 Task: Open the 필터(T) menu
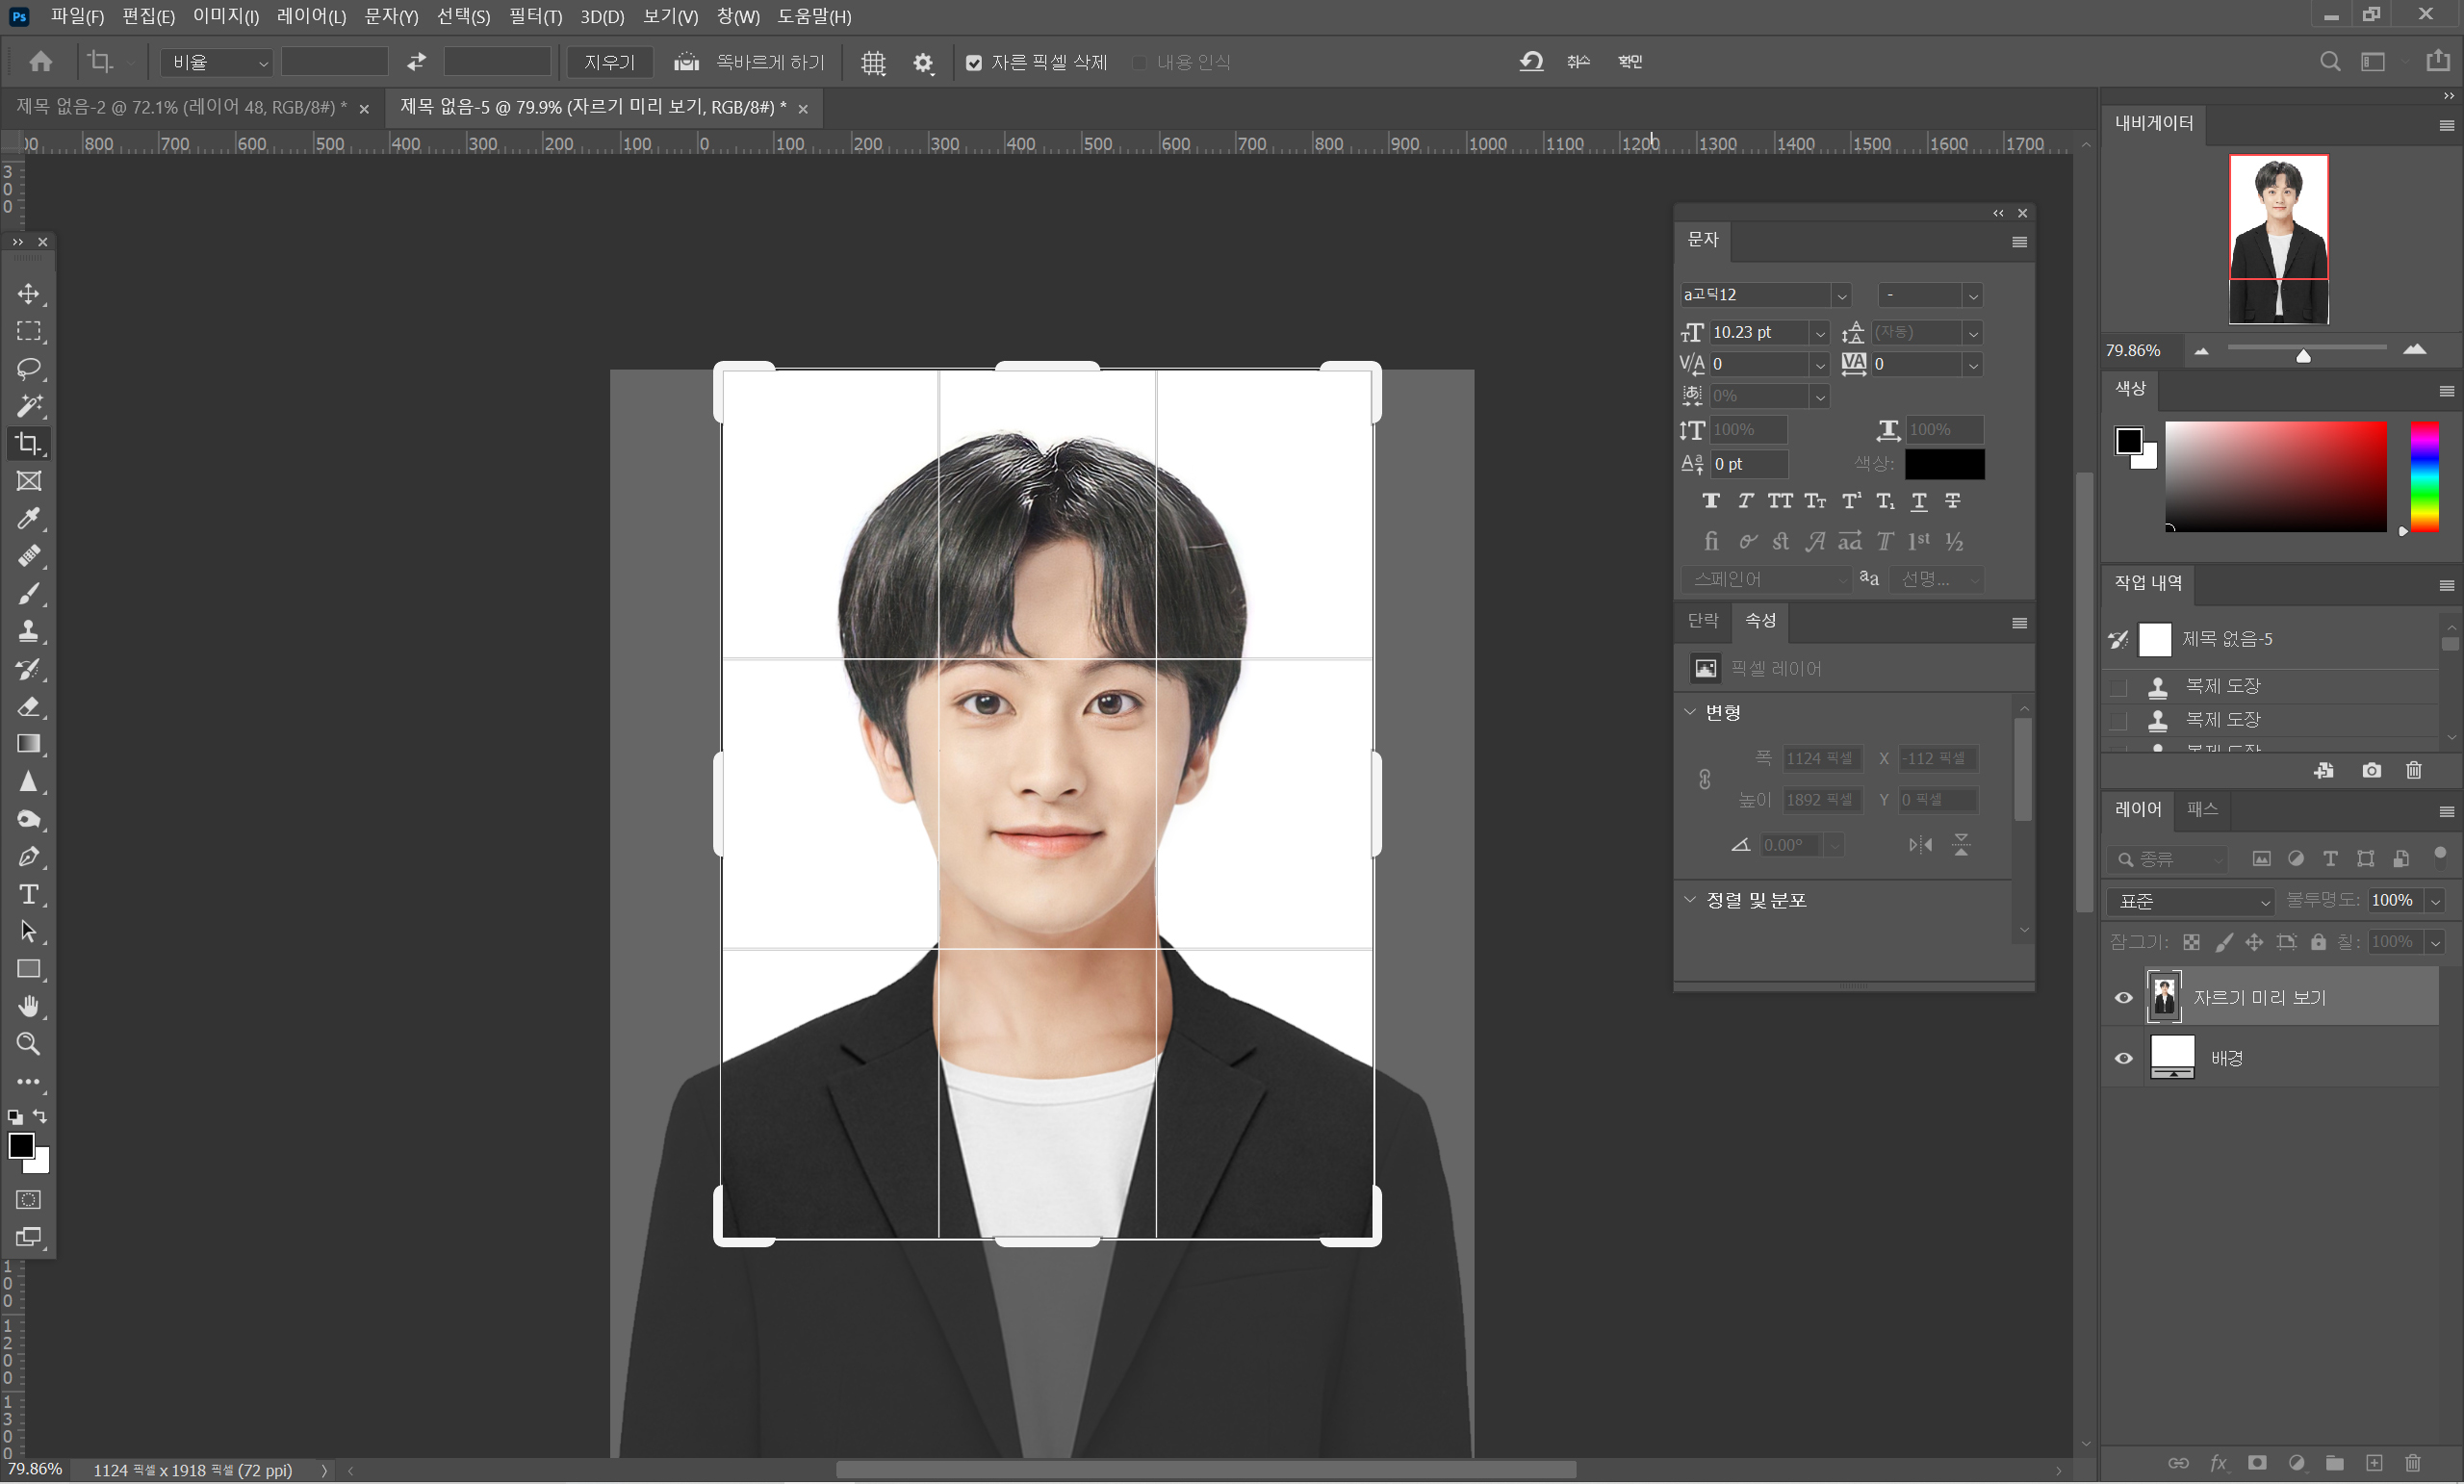pos(535,16)
